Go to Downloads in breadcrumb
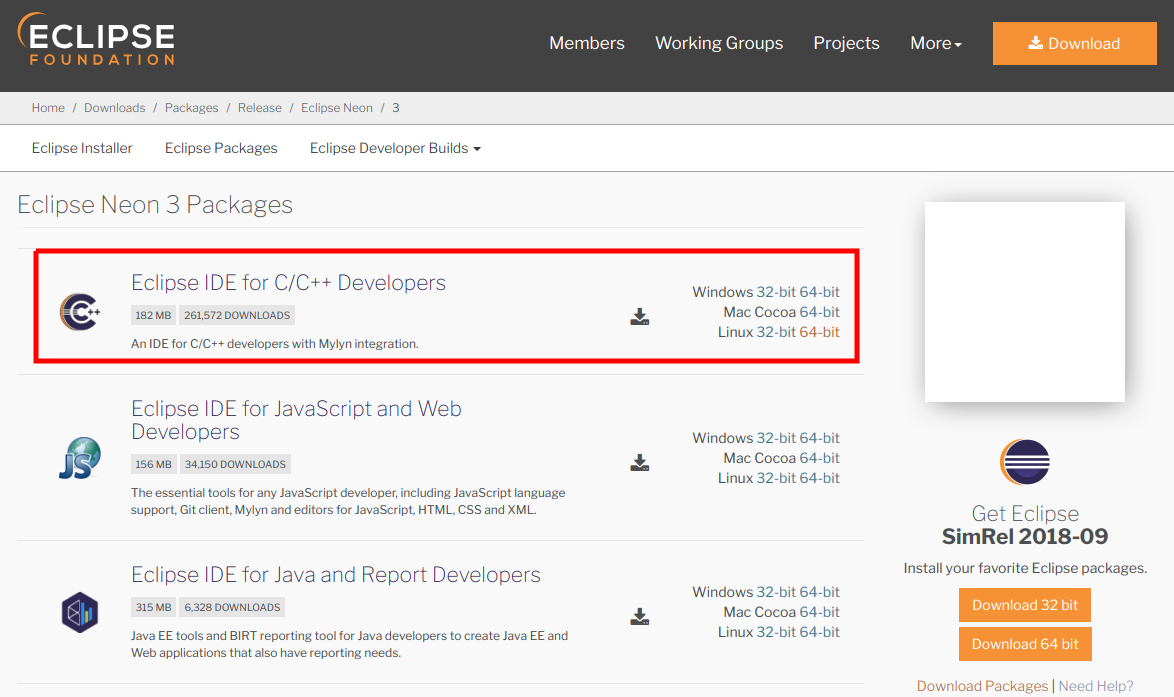Viewport: 1174px width, 697px height. point(115,108)
